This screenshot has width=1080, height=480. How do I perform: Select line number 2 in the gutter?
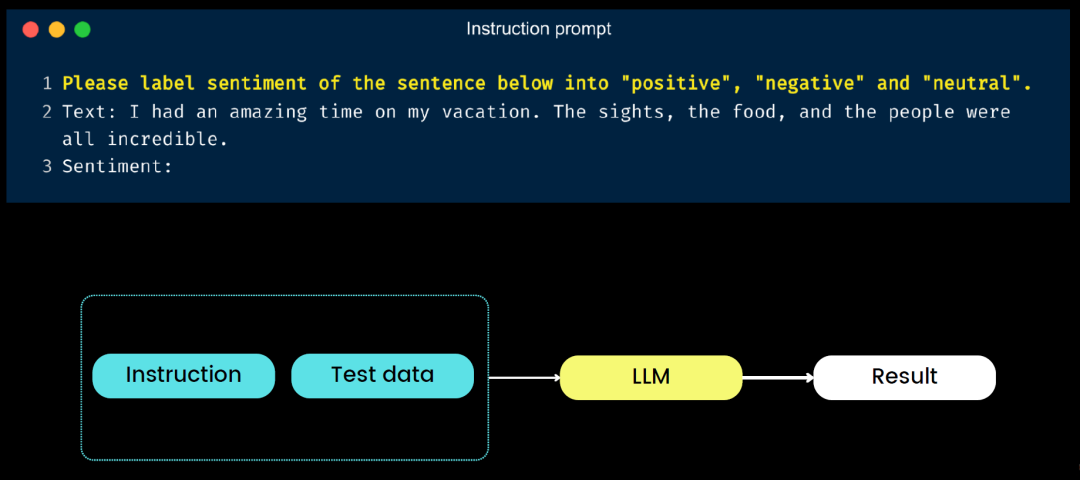click(x=47, y=112)
